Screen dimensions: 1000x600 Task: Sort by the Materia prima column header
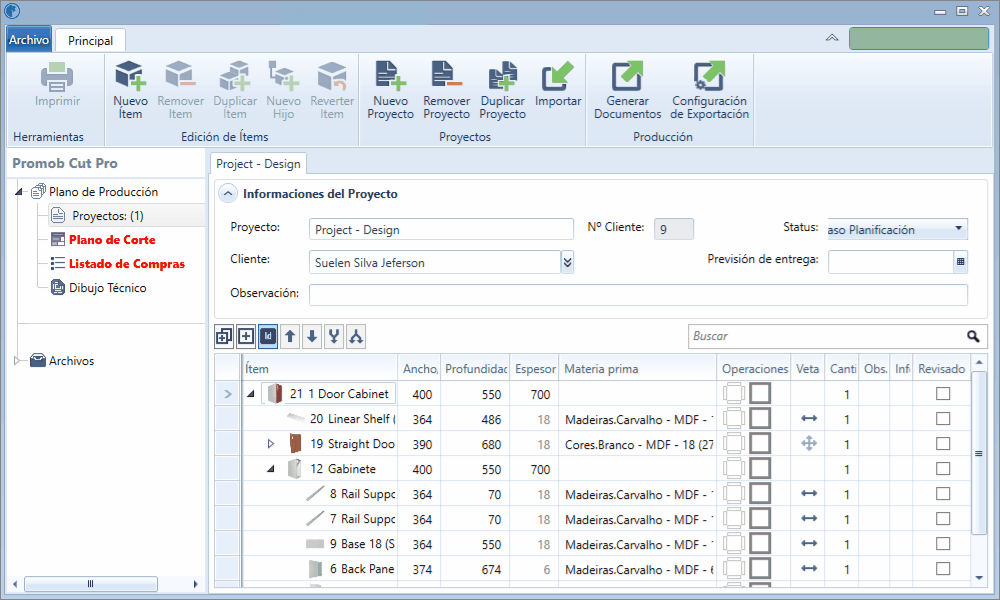pos(637,369)
